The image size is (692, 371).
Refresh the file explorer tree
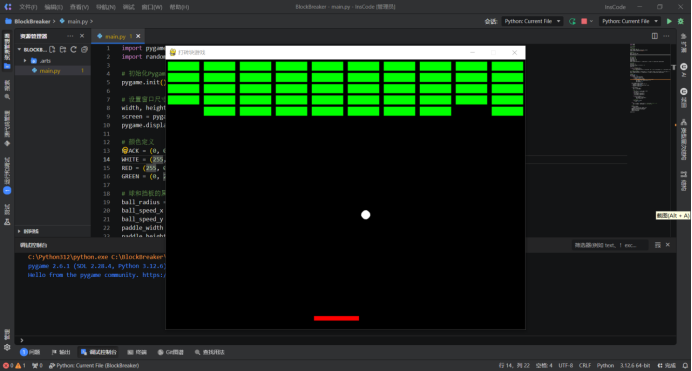coord(74,49)
